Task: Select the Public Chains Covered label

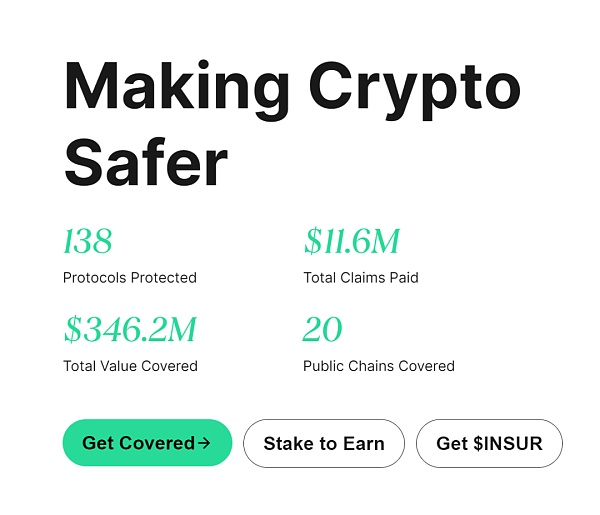Action: 379,366
